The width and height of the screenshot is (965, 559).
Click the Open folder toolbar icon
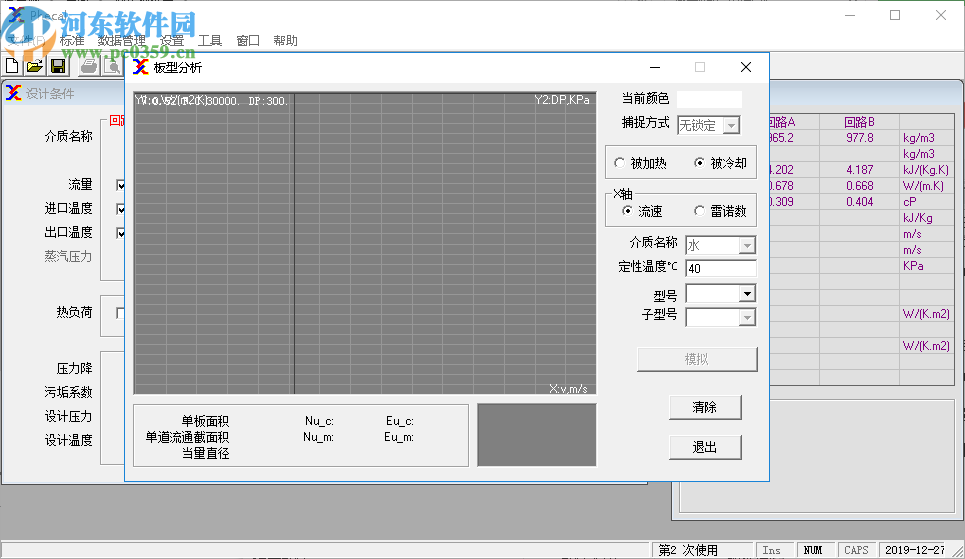click(x=34, y=66)
